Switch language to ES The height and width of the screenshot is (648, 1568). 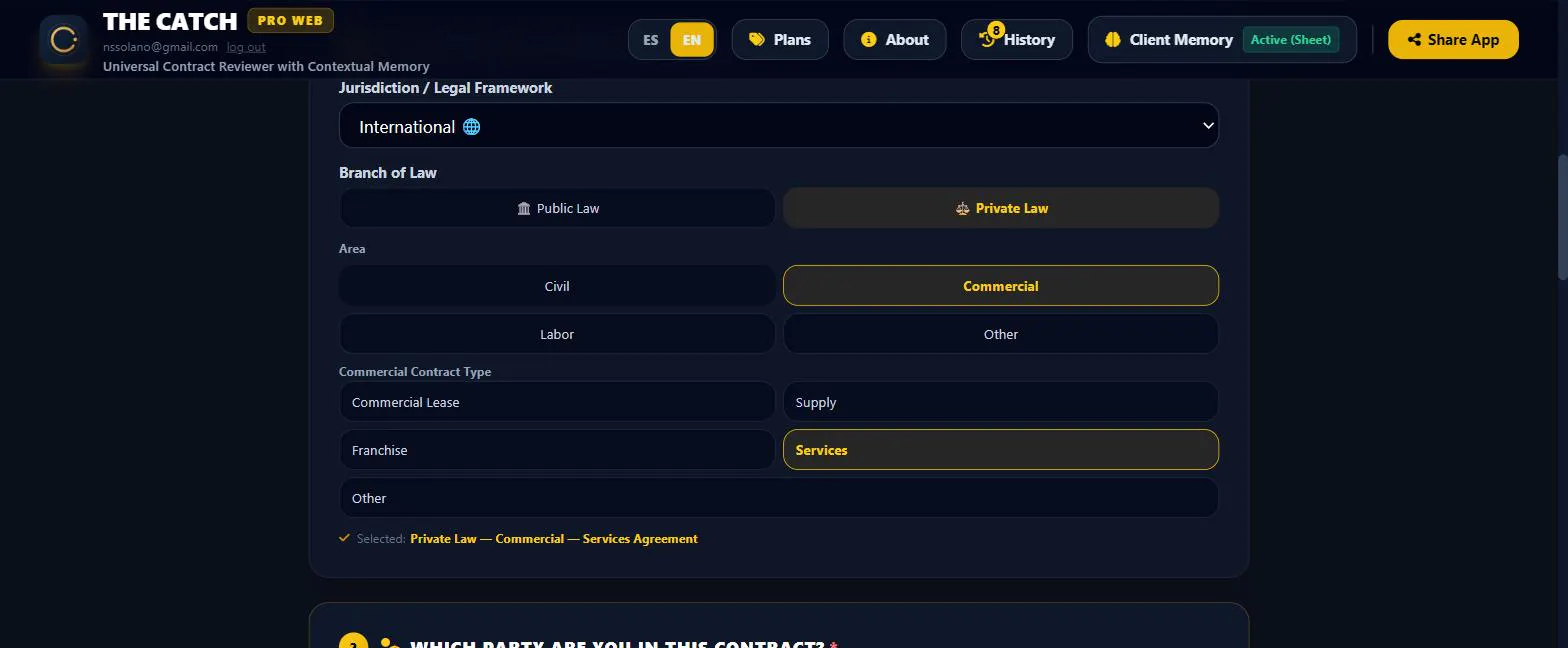[651, 40]
